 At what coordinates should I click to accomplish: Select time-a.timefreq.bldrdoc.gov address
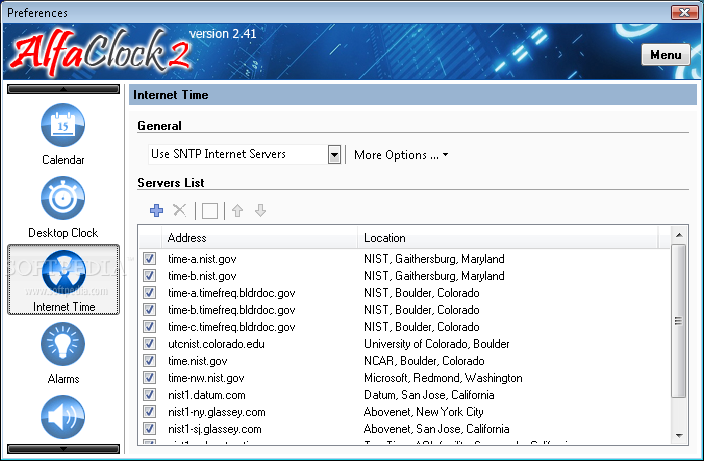232,293
